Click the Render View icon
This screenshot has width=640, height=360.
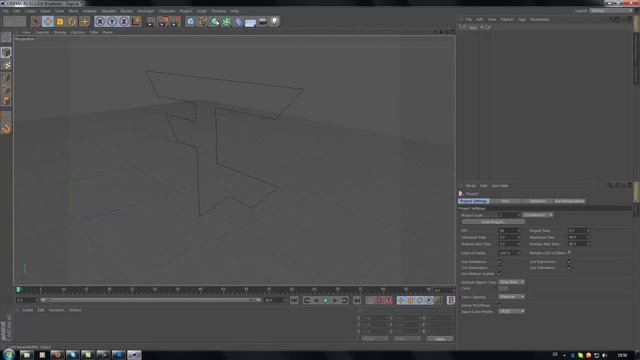[150, 21]
